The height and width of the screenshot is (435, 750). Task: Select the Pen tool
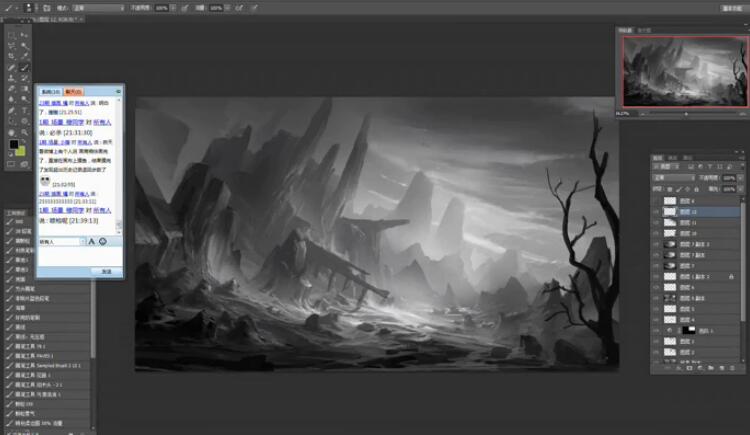[11, 111]
